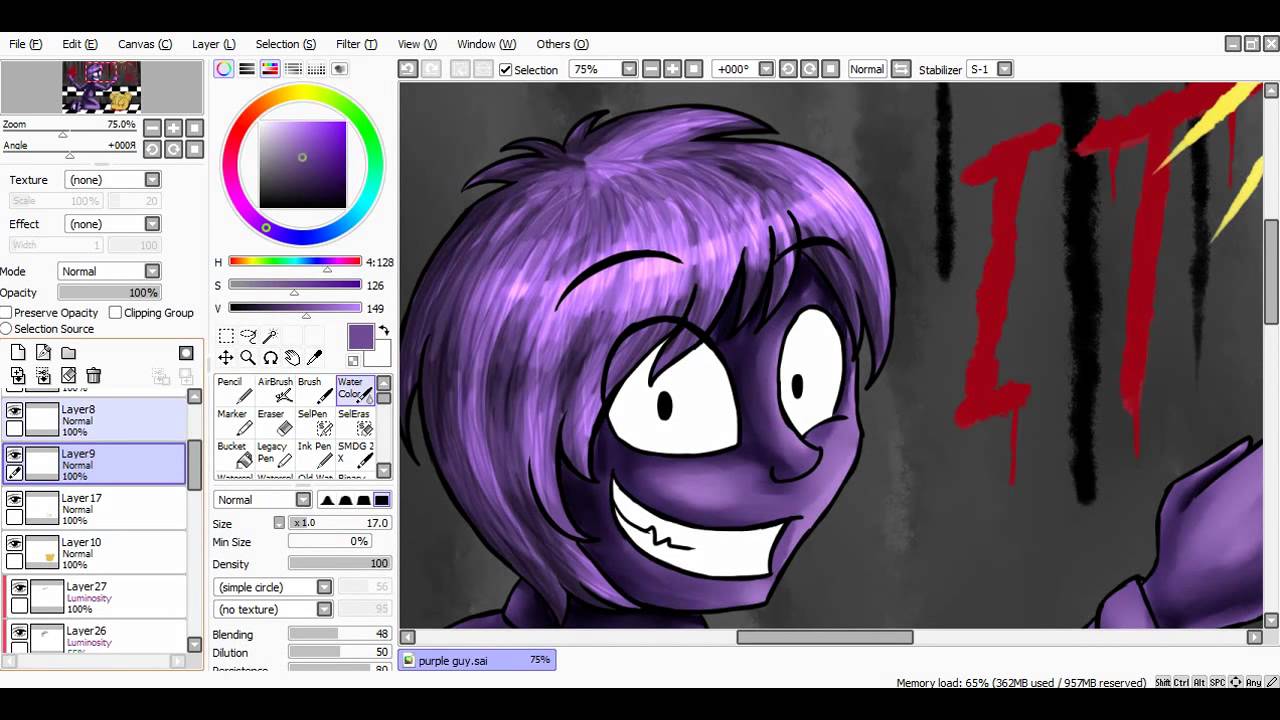1280x720 pixels.
Task: Select the Marker tool
Action: click(234, 422)
